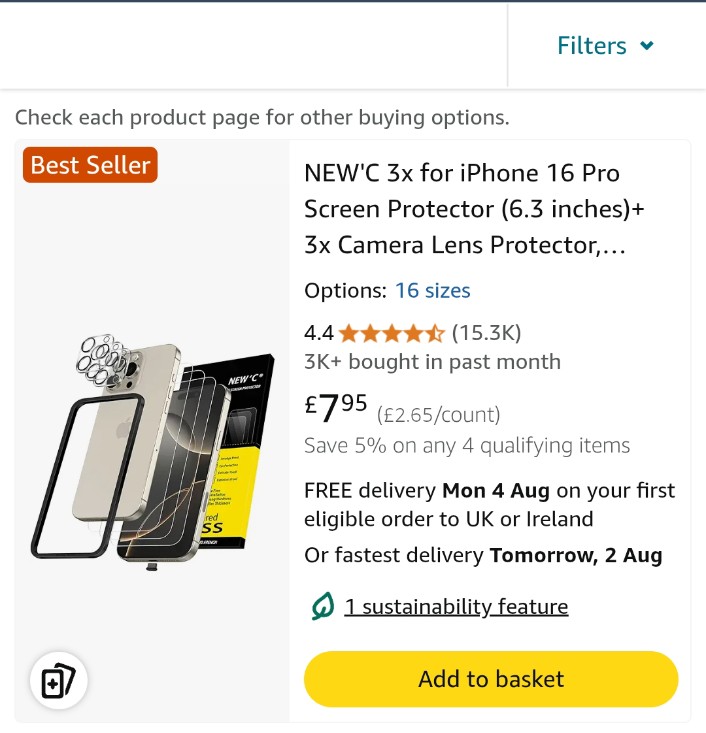The height and width of the screenshot is (733, 706).
Task: Tap the Best Seller badge
Action: coord(90,165)
